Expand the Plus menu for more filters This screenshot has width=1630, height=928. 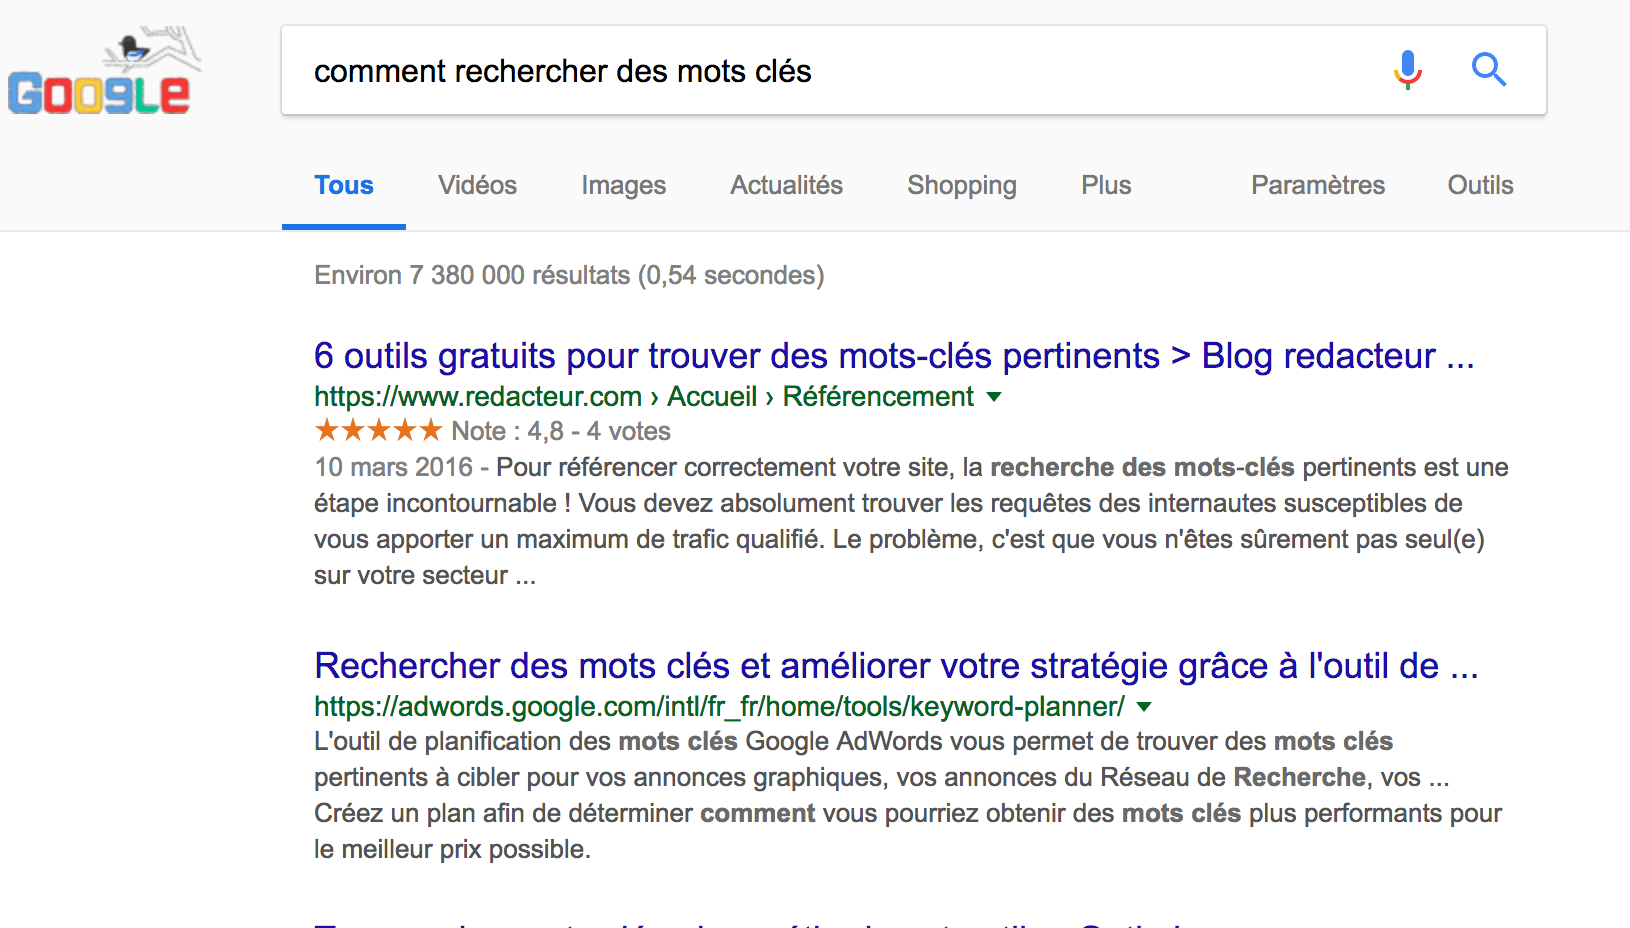pyautogui.click(x=1105, y=185)
